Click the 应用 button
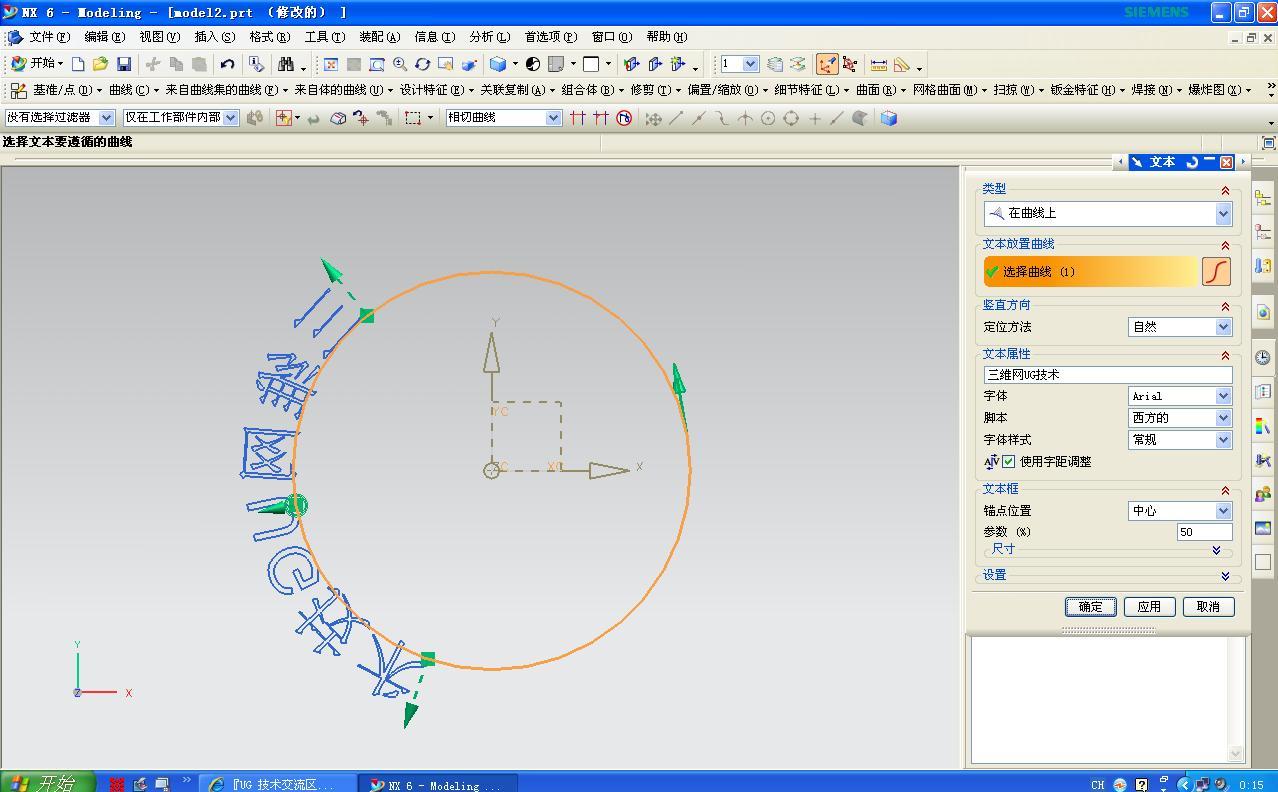The image size is (1278, 792). tap(1149, 607)
